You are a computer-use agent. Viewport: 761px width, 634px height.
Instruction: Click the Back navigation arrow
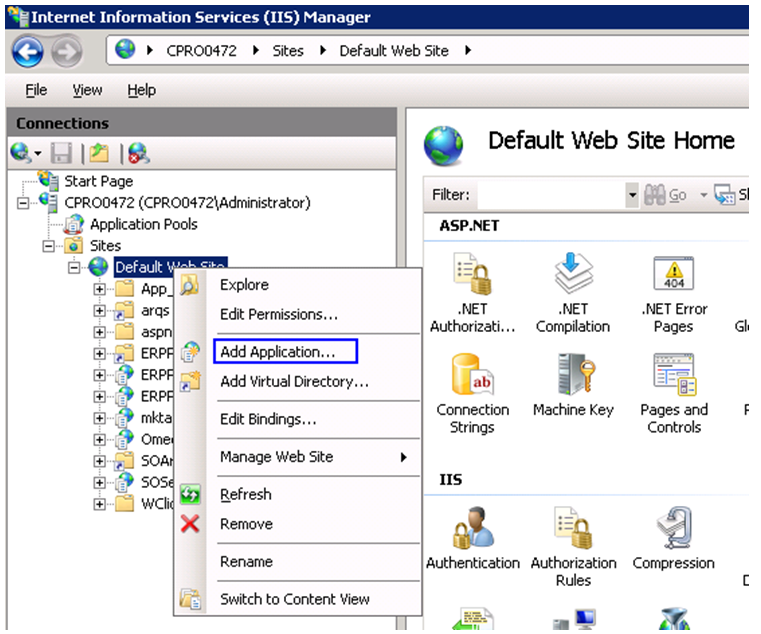[28, 51]
